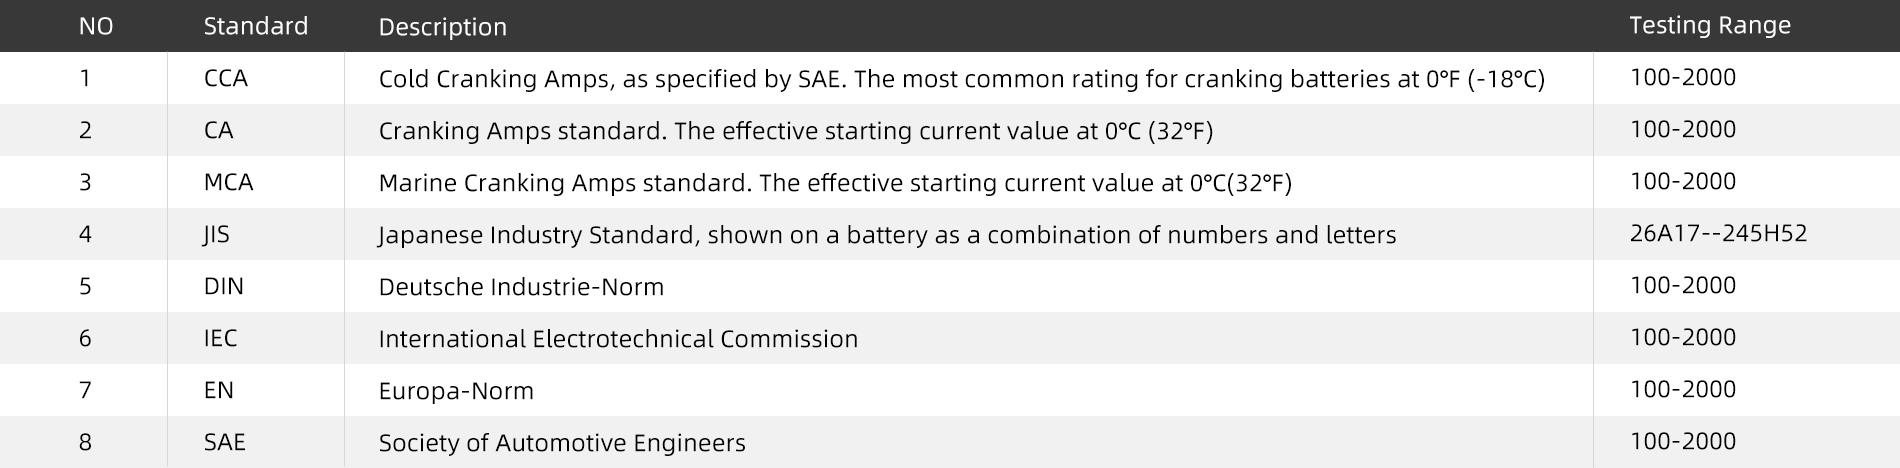Select the DIN standard cell
1900x468 pixels.
223,287
